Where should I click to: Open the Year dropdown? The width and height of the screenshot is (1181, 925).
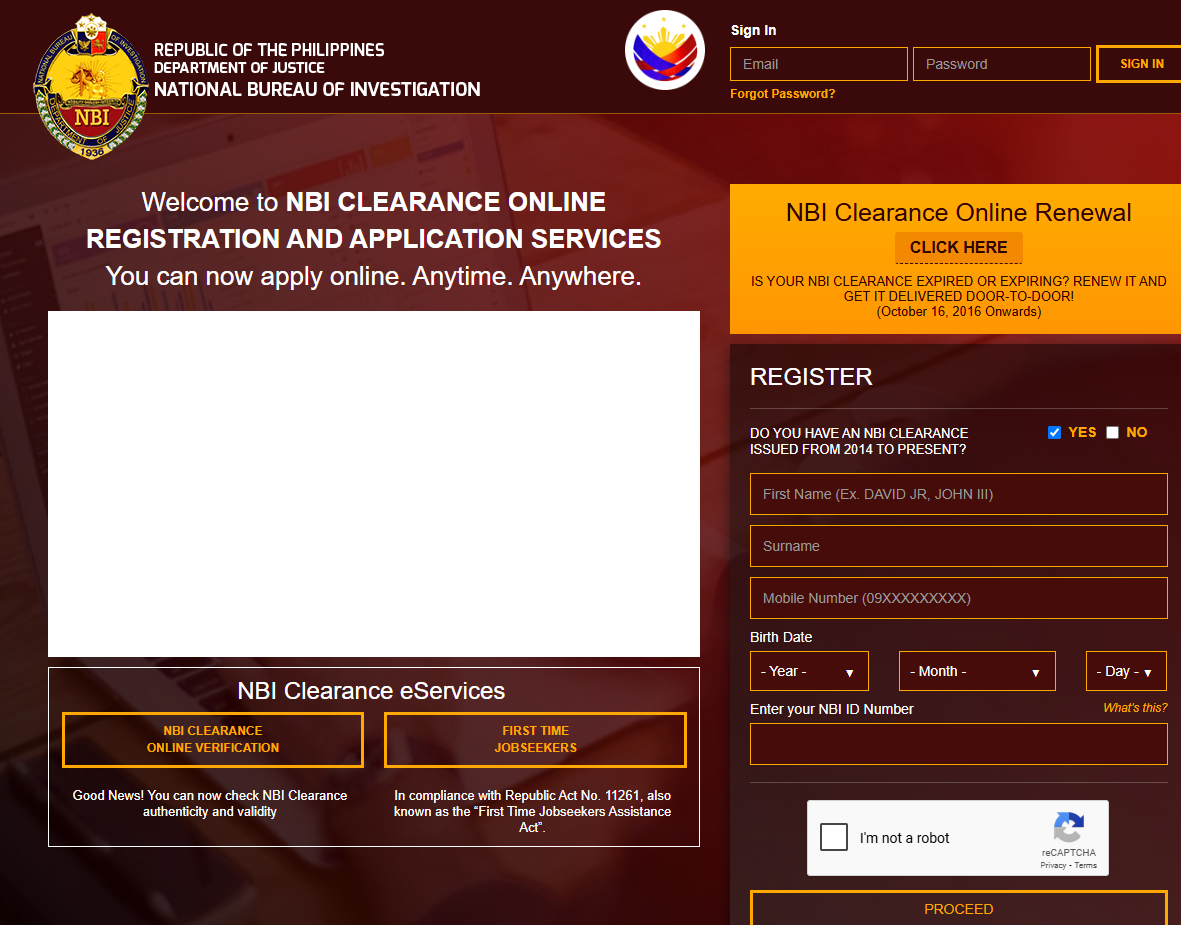click(x=809, y=671)
